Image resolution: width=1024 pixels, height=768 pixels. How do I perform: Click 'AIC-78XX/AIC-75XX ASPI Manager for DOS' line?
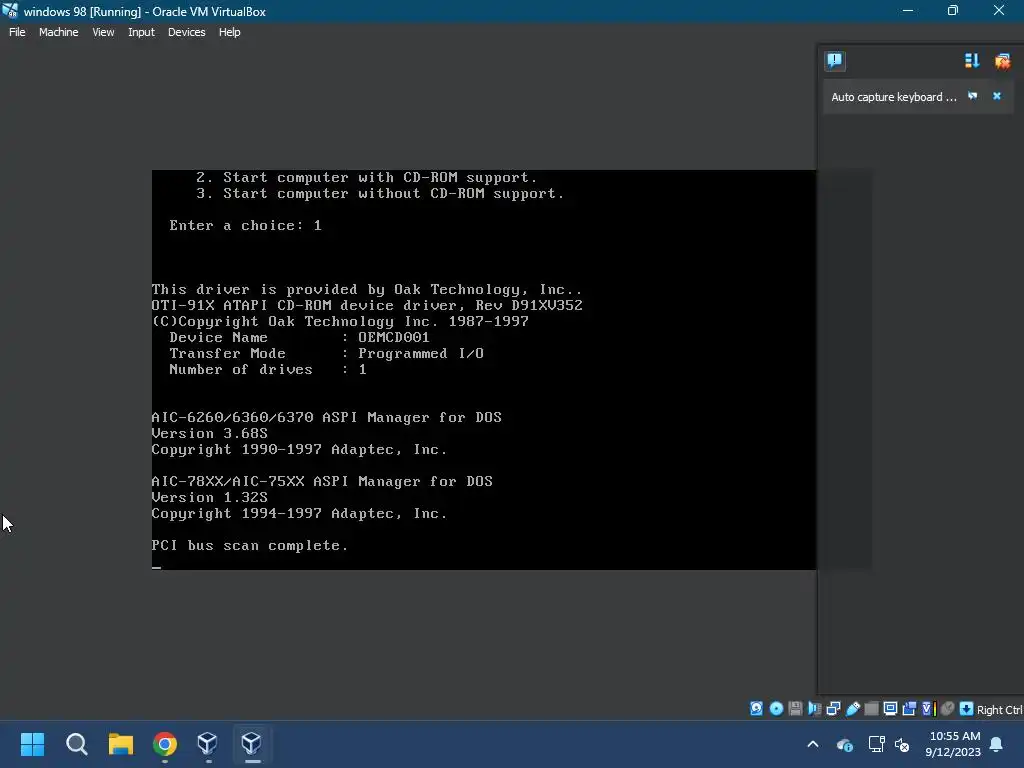[x=322, y=481]
